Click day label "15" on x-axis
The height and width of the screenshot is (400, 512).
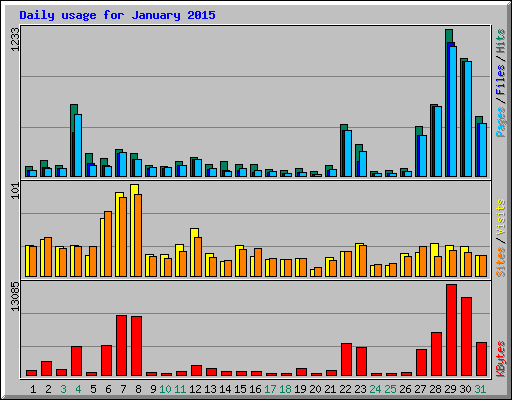coord(240,389)
